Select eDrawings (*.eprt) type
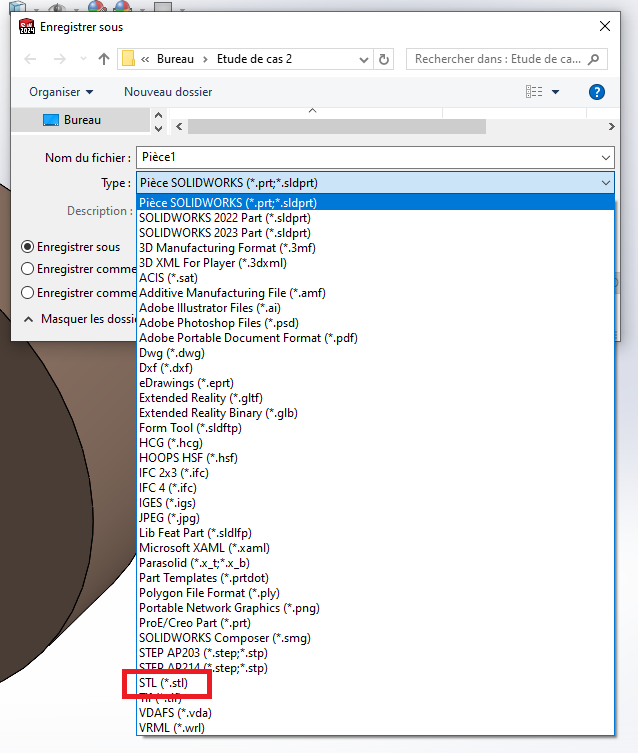 tap(375, 383)
